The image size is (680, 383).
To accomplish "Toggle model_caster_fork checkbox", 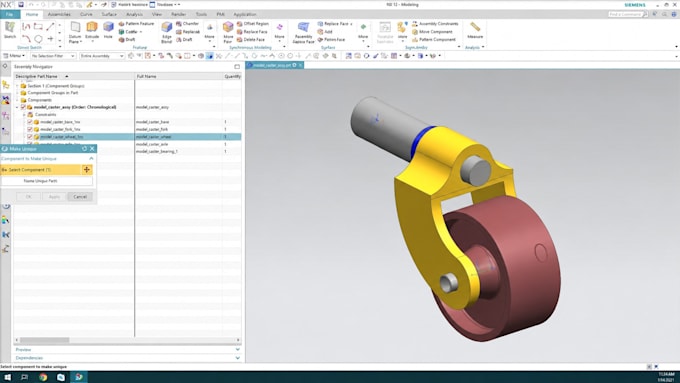I will point(30,130).
